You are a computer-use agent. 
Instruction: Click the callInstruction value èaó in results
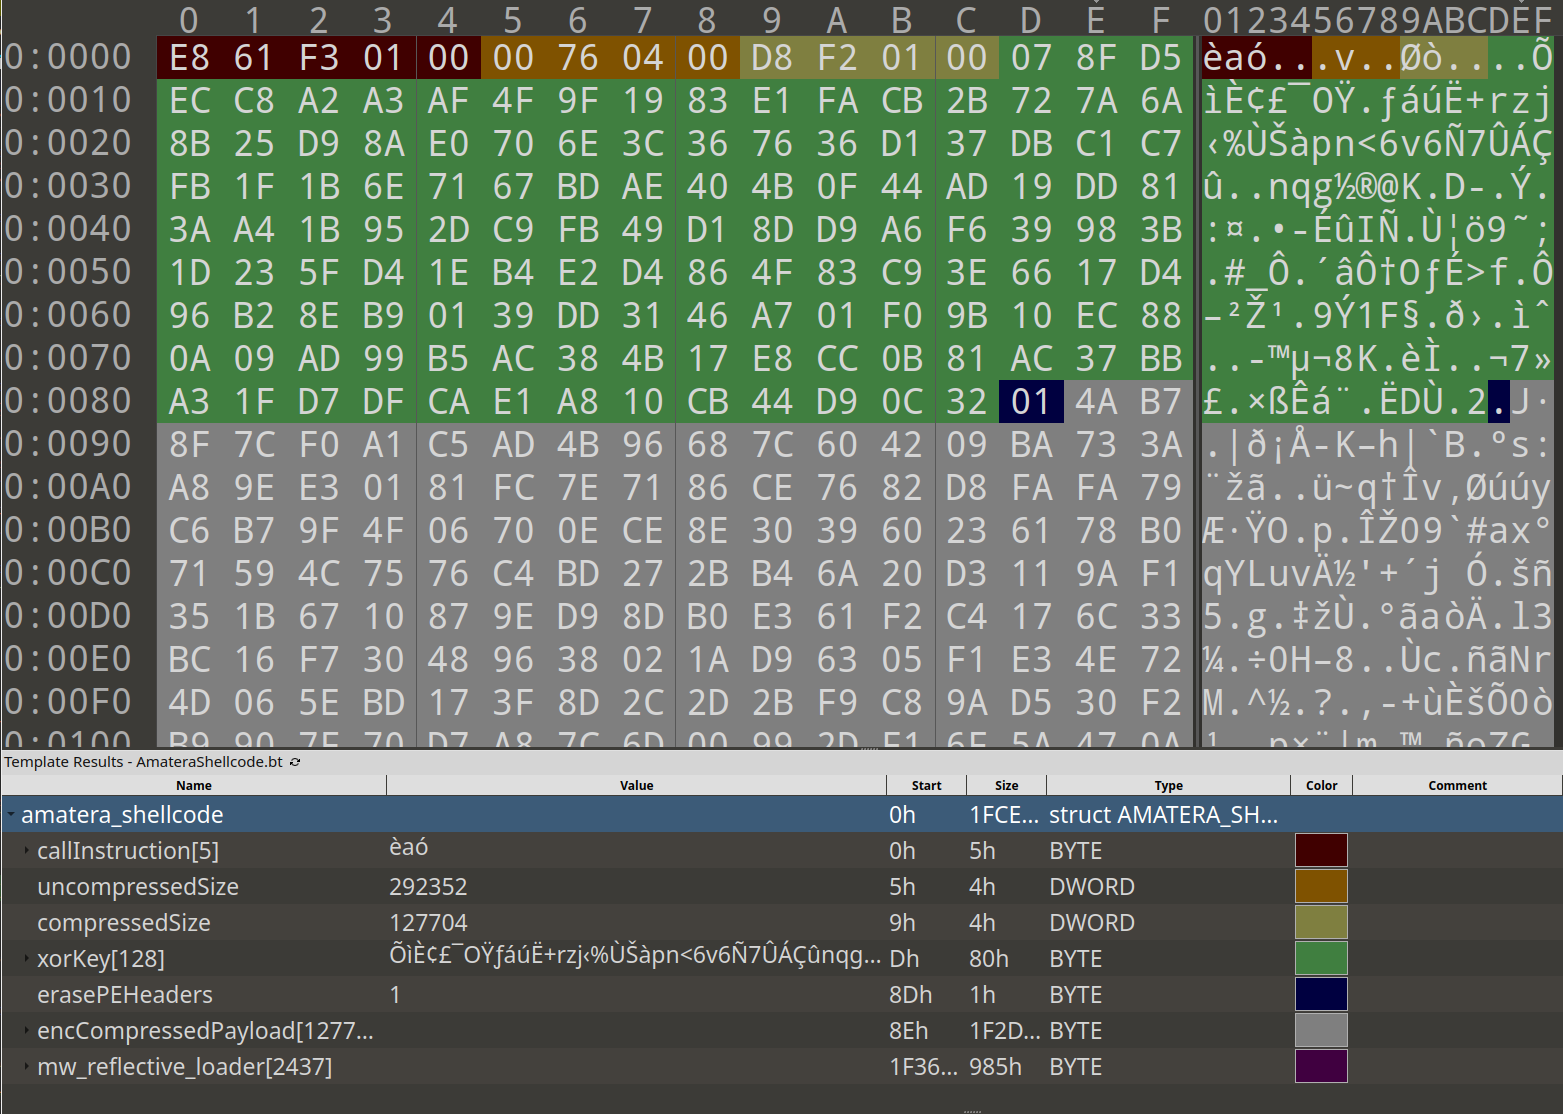tap(408, 848)
